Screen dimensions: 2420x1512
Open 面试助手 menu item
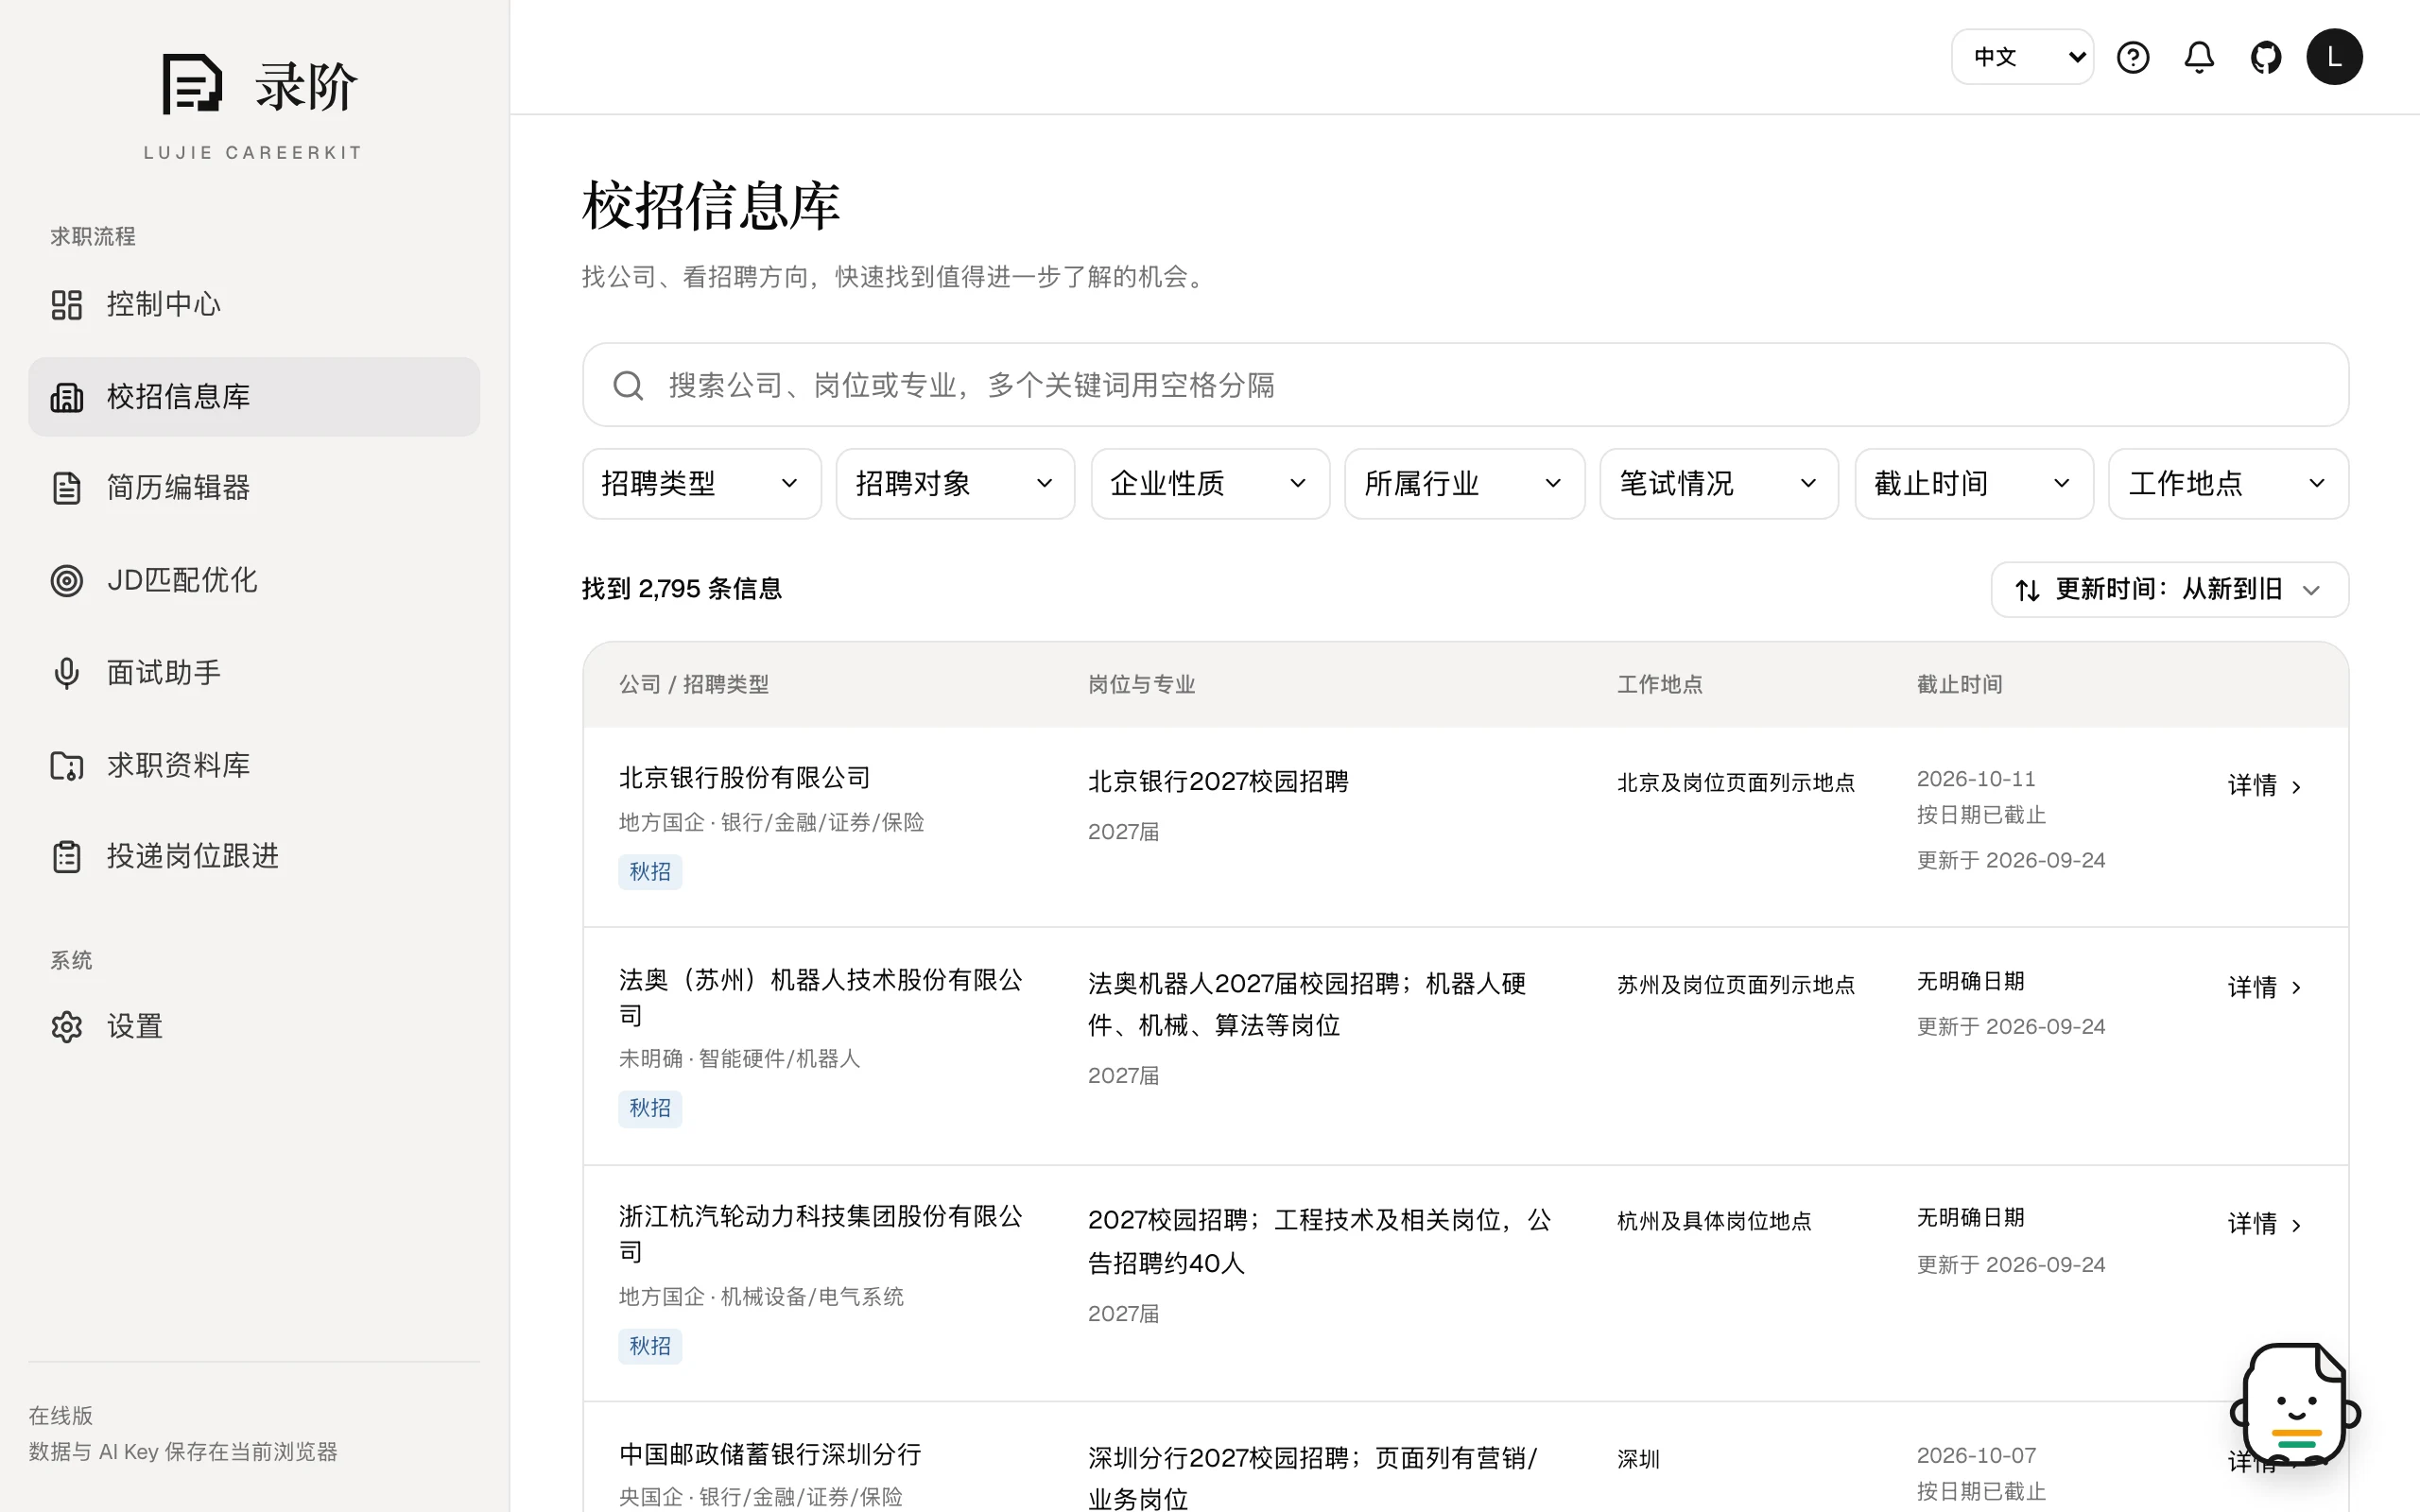254,673
